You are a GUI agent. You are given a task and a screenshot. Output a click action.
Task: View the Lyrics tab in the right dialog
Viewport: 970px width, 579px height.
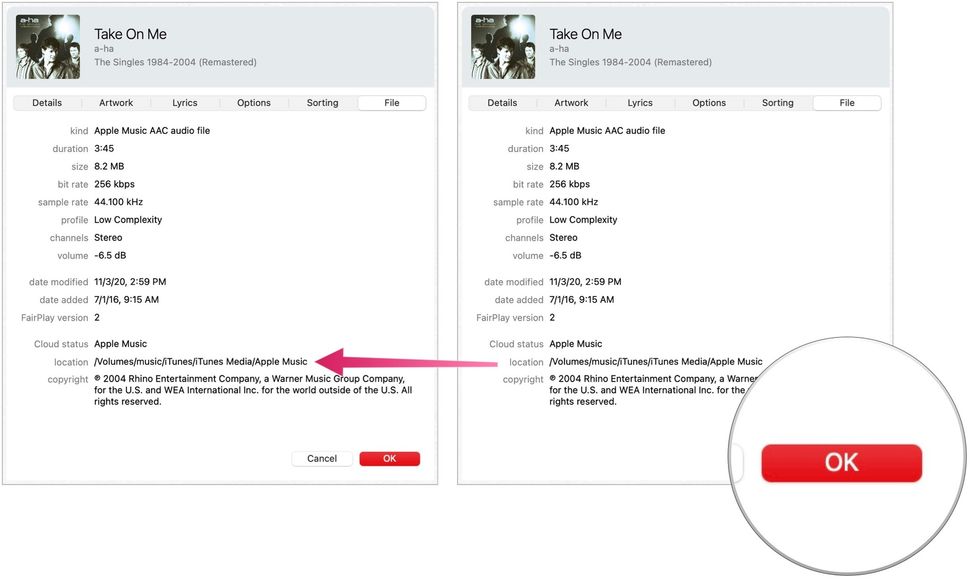coord(640,102)
